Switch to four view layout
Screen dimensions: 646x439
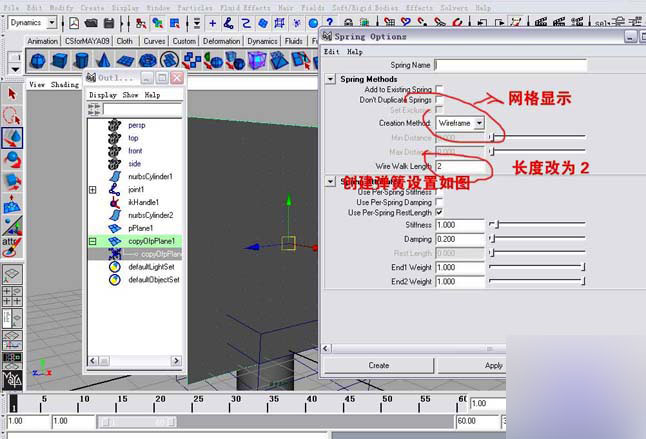12,296
